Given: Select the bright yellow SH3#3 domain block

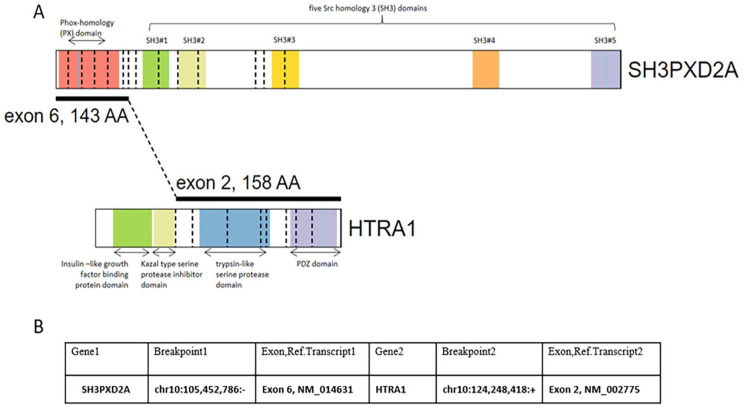Looking at the screenshot, I should click(285, 70).
